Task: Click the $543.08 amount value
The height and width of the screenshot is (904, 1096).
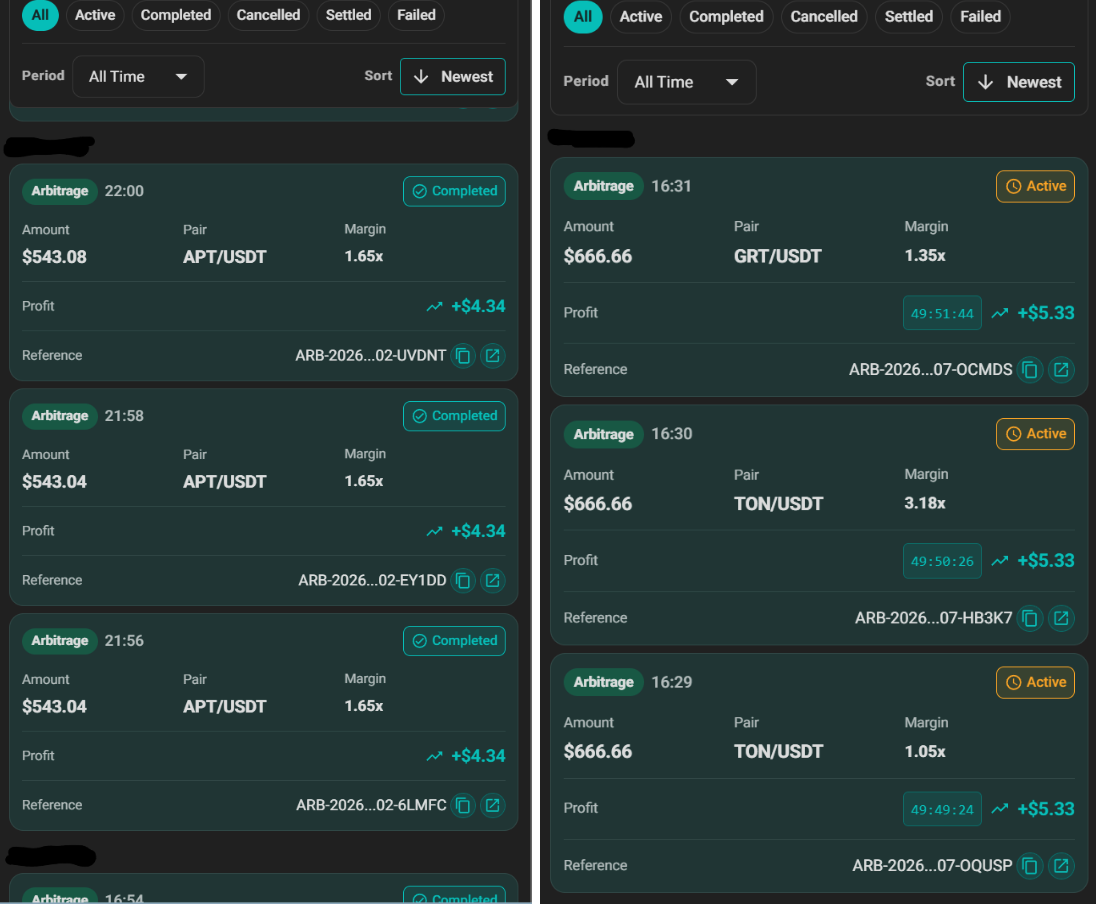Action: point(55,257)
